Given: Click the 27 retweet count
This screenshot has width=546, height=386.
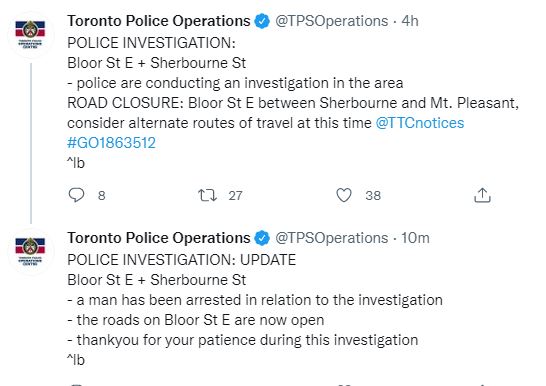Looking at the screenshot, I should pyautogui.click(x=235, y=196).
